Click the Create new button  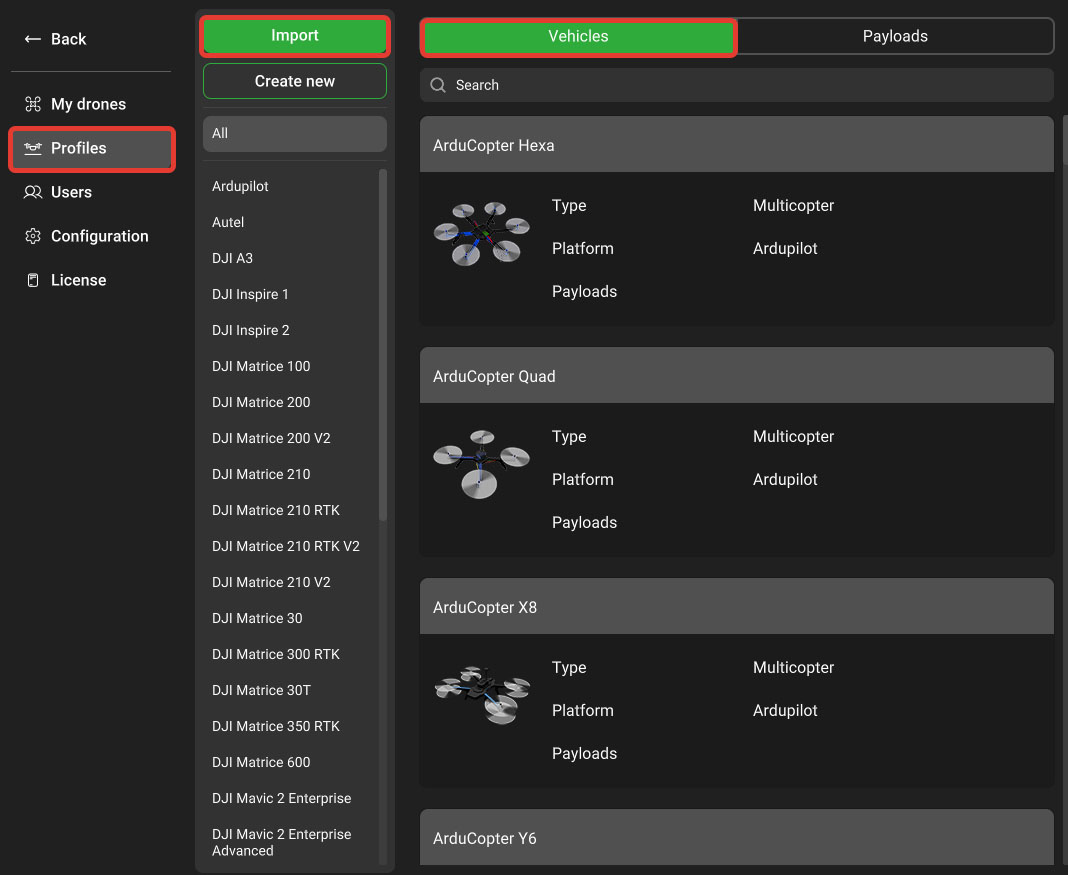295,81
